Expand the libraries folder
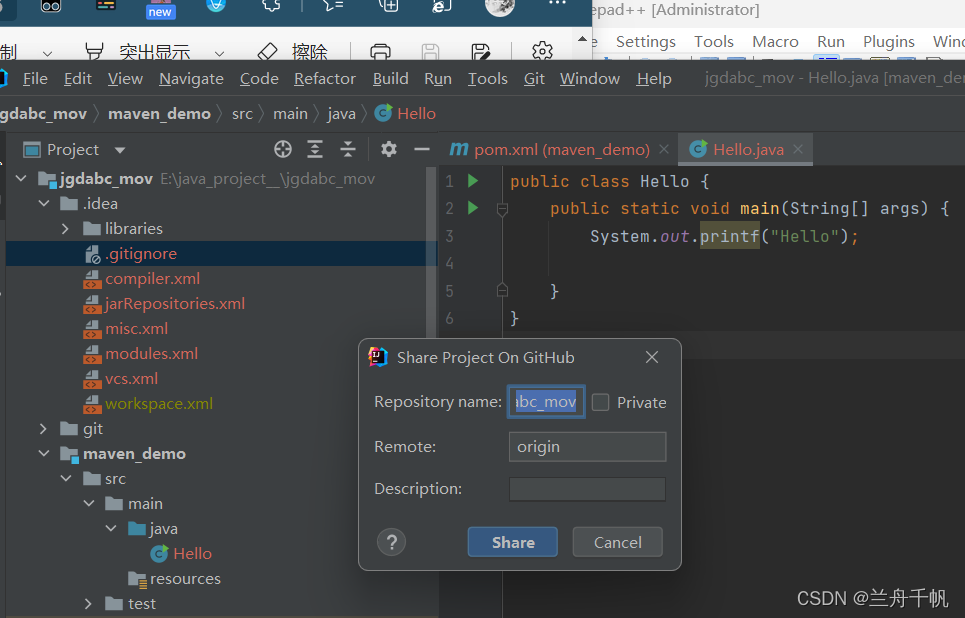 pos(66,228)
